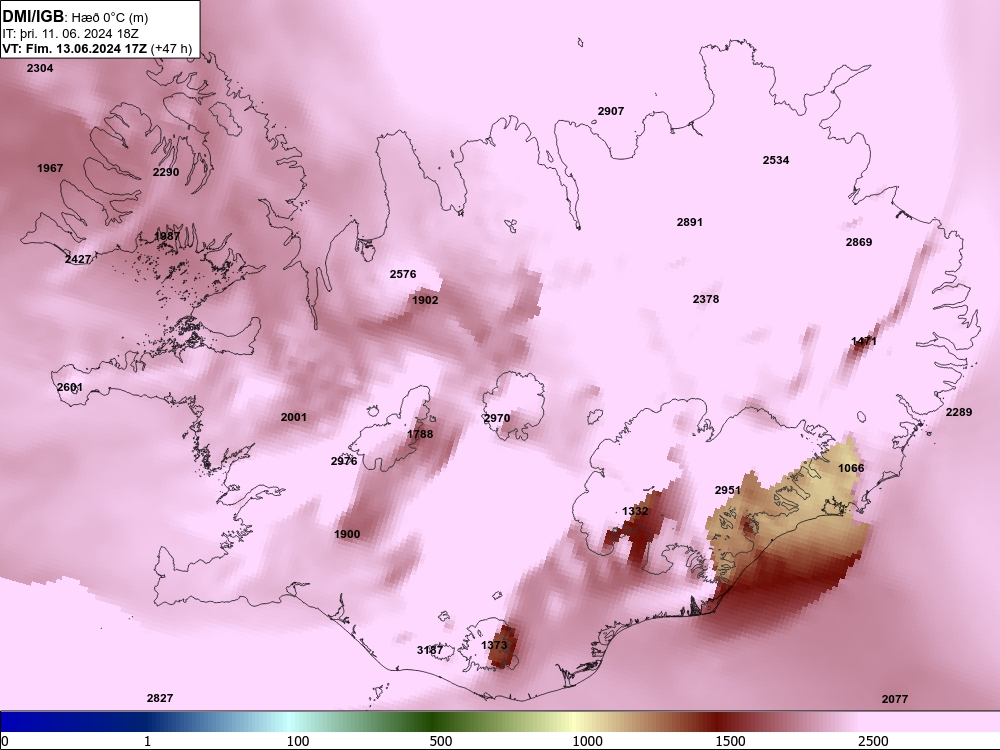Click the 2289 value off the east coast
The height and width of the screenshot is (750, 1000).
tap(959, 413)
